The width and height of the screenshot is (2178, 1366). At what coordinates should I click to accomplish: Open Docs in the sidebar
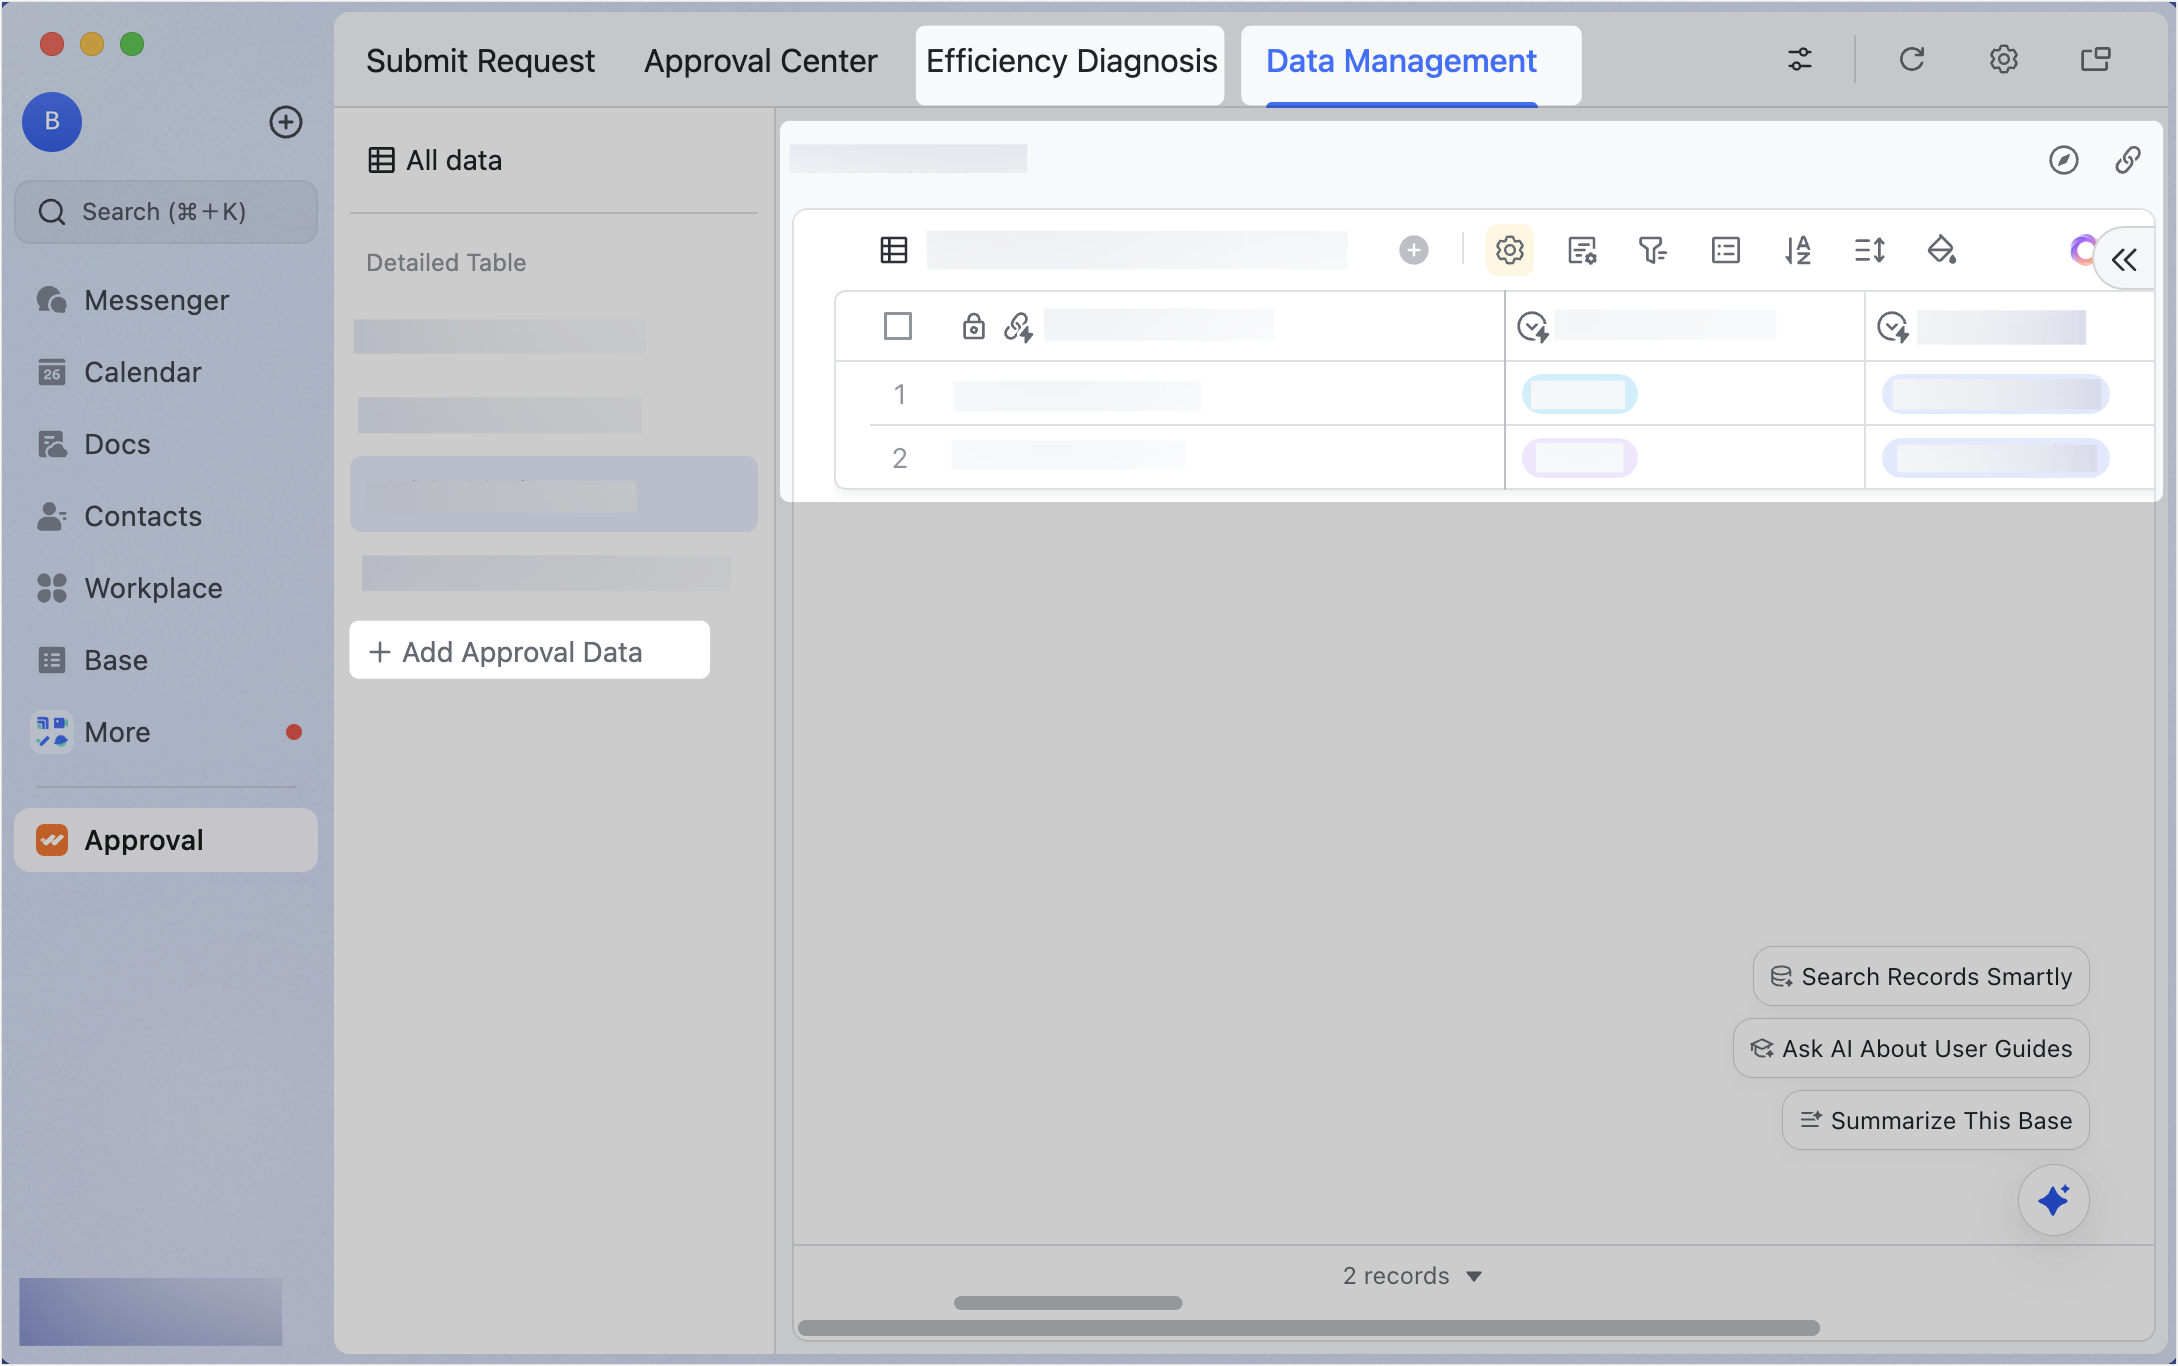point(165,444)
